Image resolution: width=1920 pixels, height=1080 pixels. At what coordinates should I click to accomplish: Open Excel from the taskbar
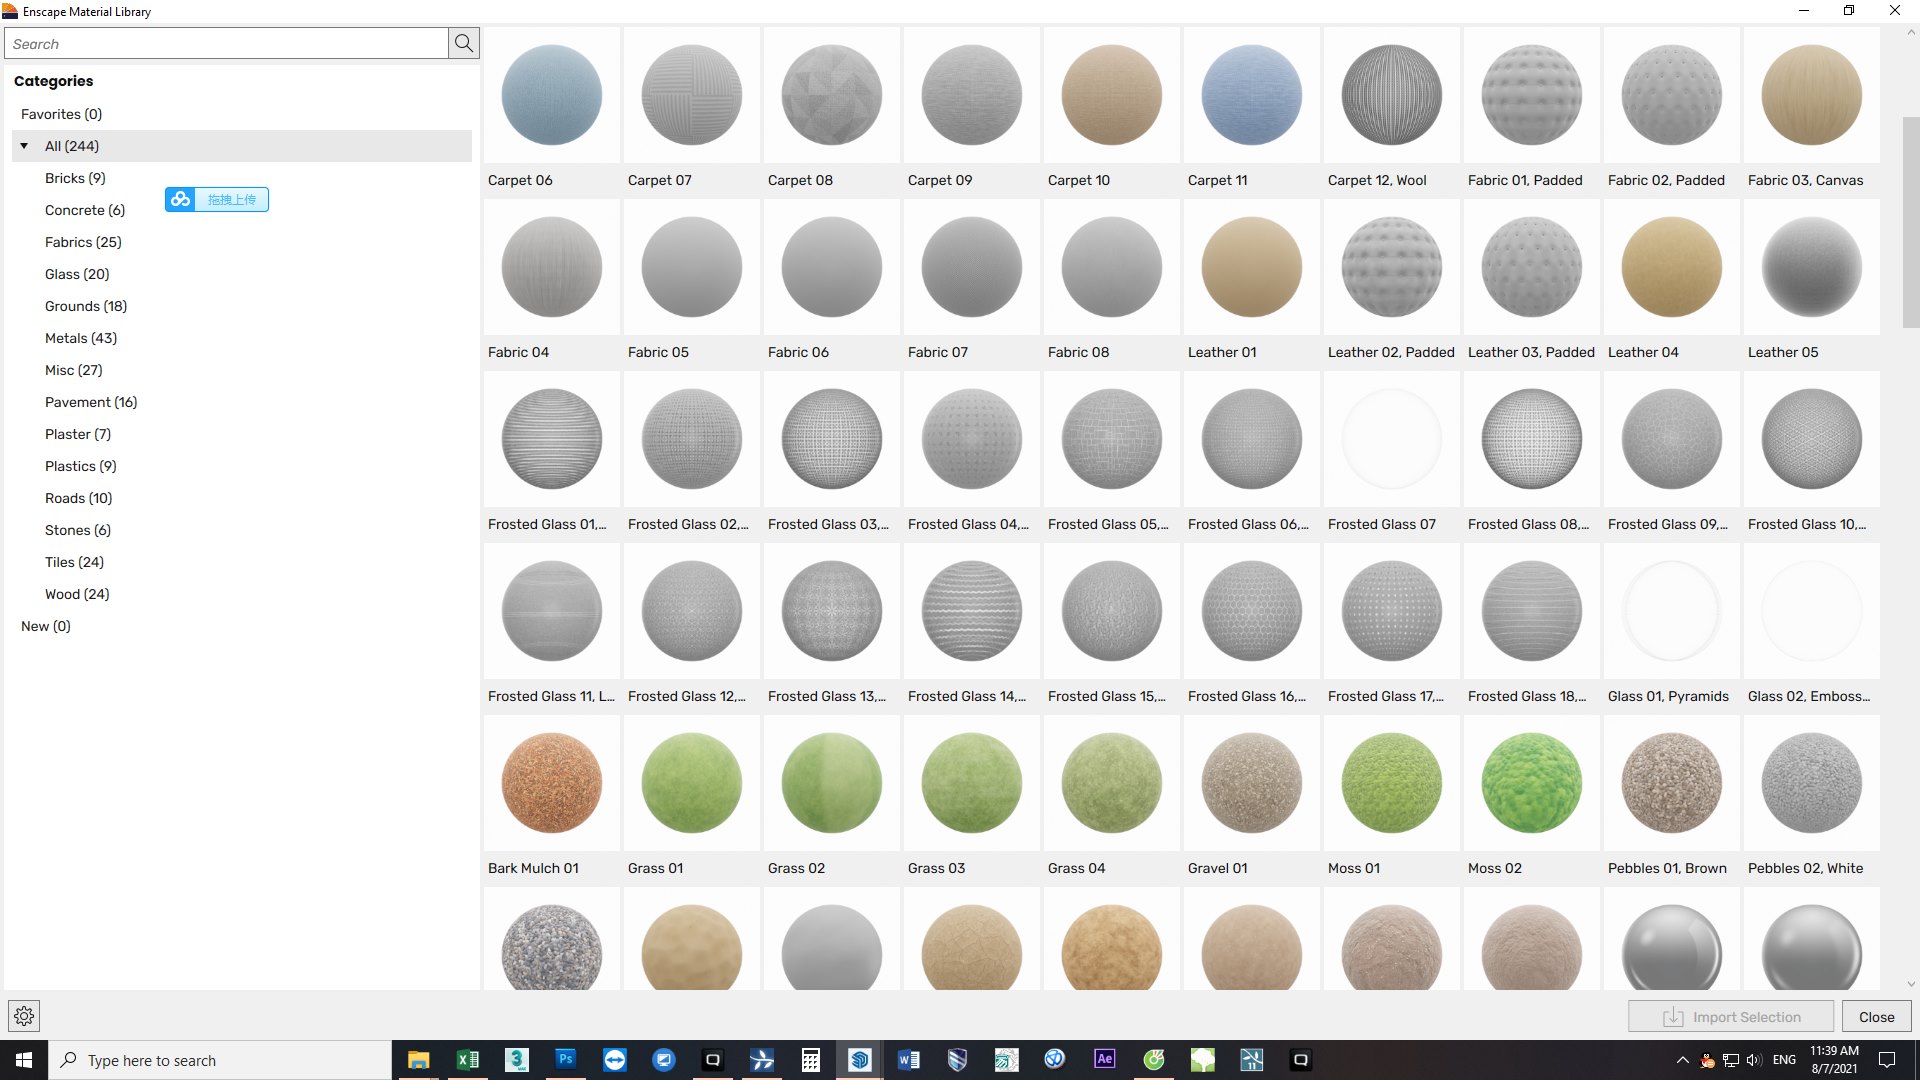(467, 1059)
